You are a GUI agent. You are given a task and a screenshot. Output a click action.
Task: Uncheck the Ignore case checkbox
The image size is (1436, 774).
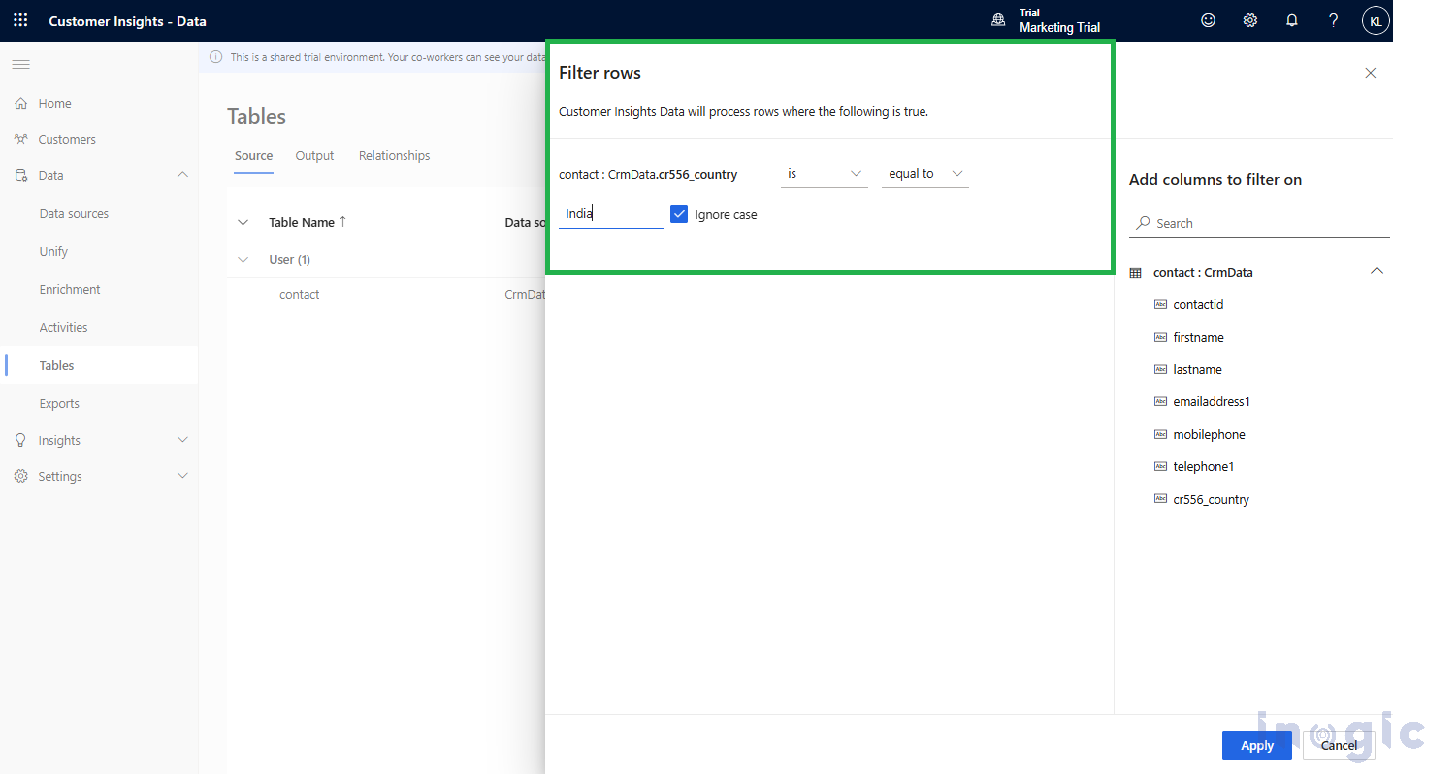tap(679, 214)
